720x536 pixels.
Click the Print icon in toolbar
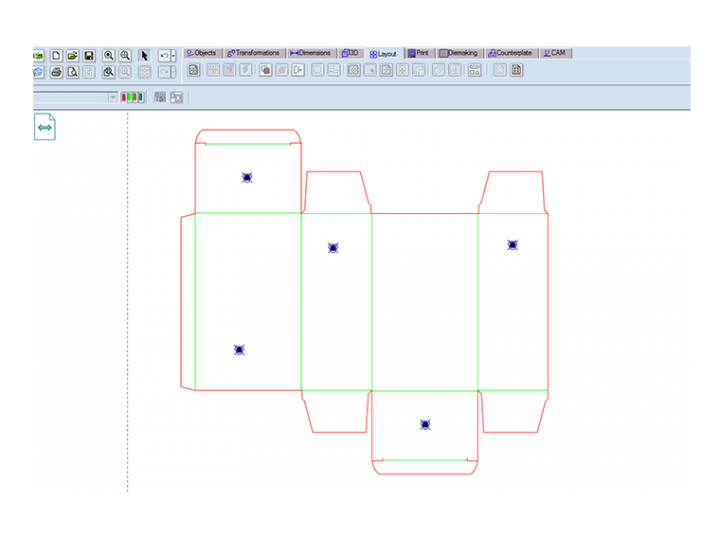[x=56, y=72]
